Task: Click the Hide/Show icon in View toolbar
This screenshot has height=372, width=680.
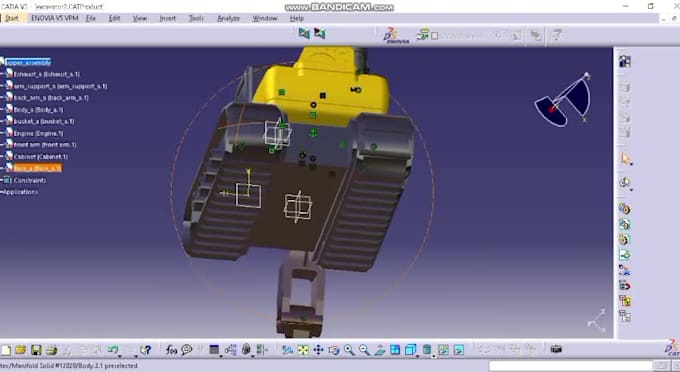Action: (x=443, y=349)
